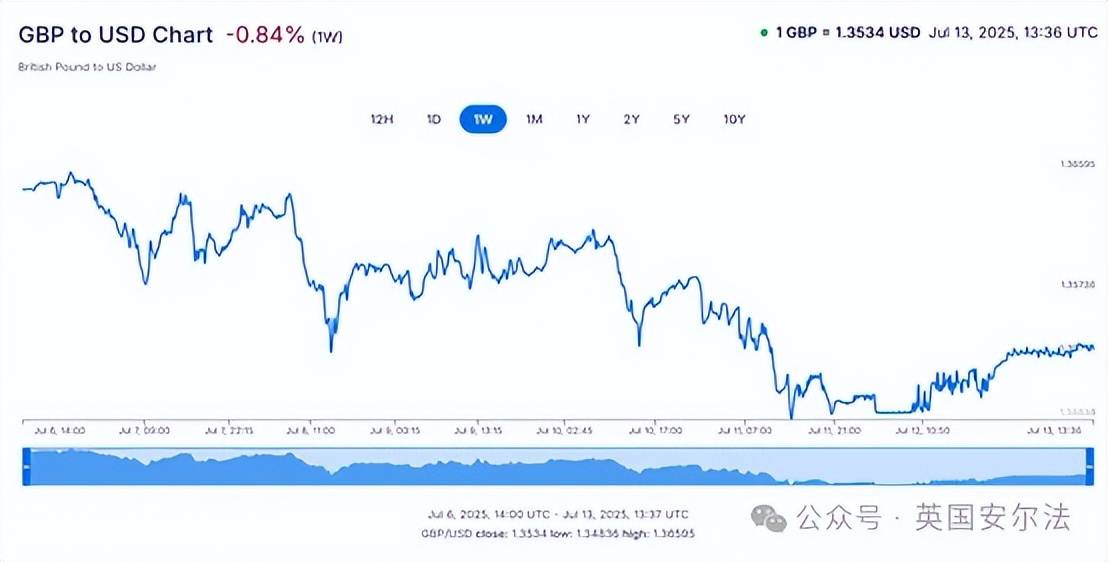Select the 5Y time range
The width and height of the screenshot is (1108, 562).
pos(681,119)
